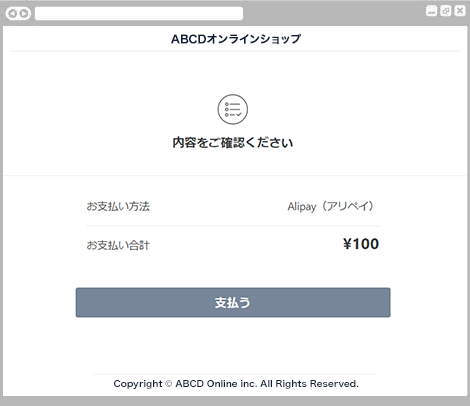
Task: Go forward with the browser forward arrow
Action: [24, 14]
